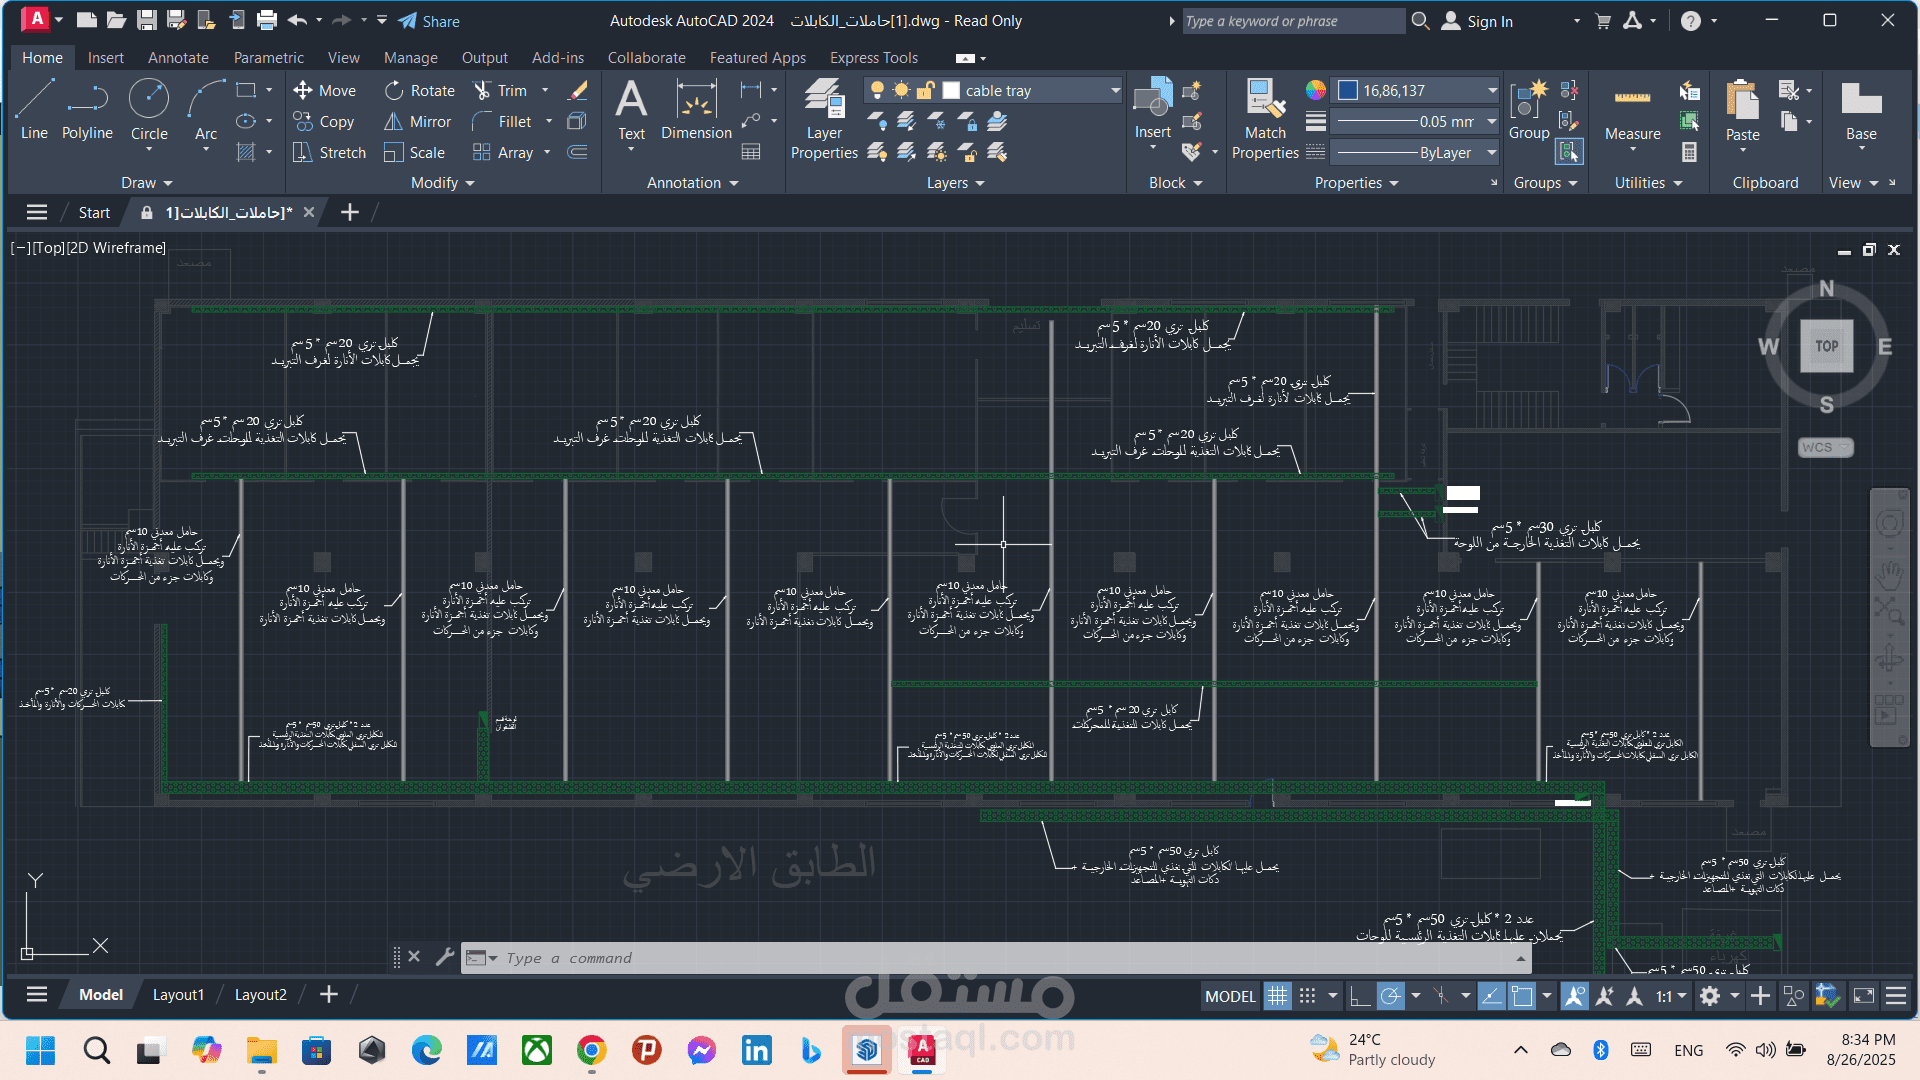Click the Sign In button
This screenshot has height=1080, width=1920.
point(1477,21)
